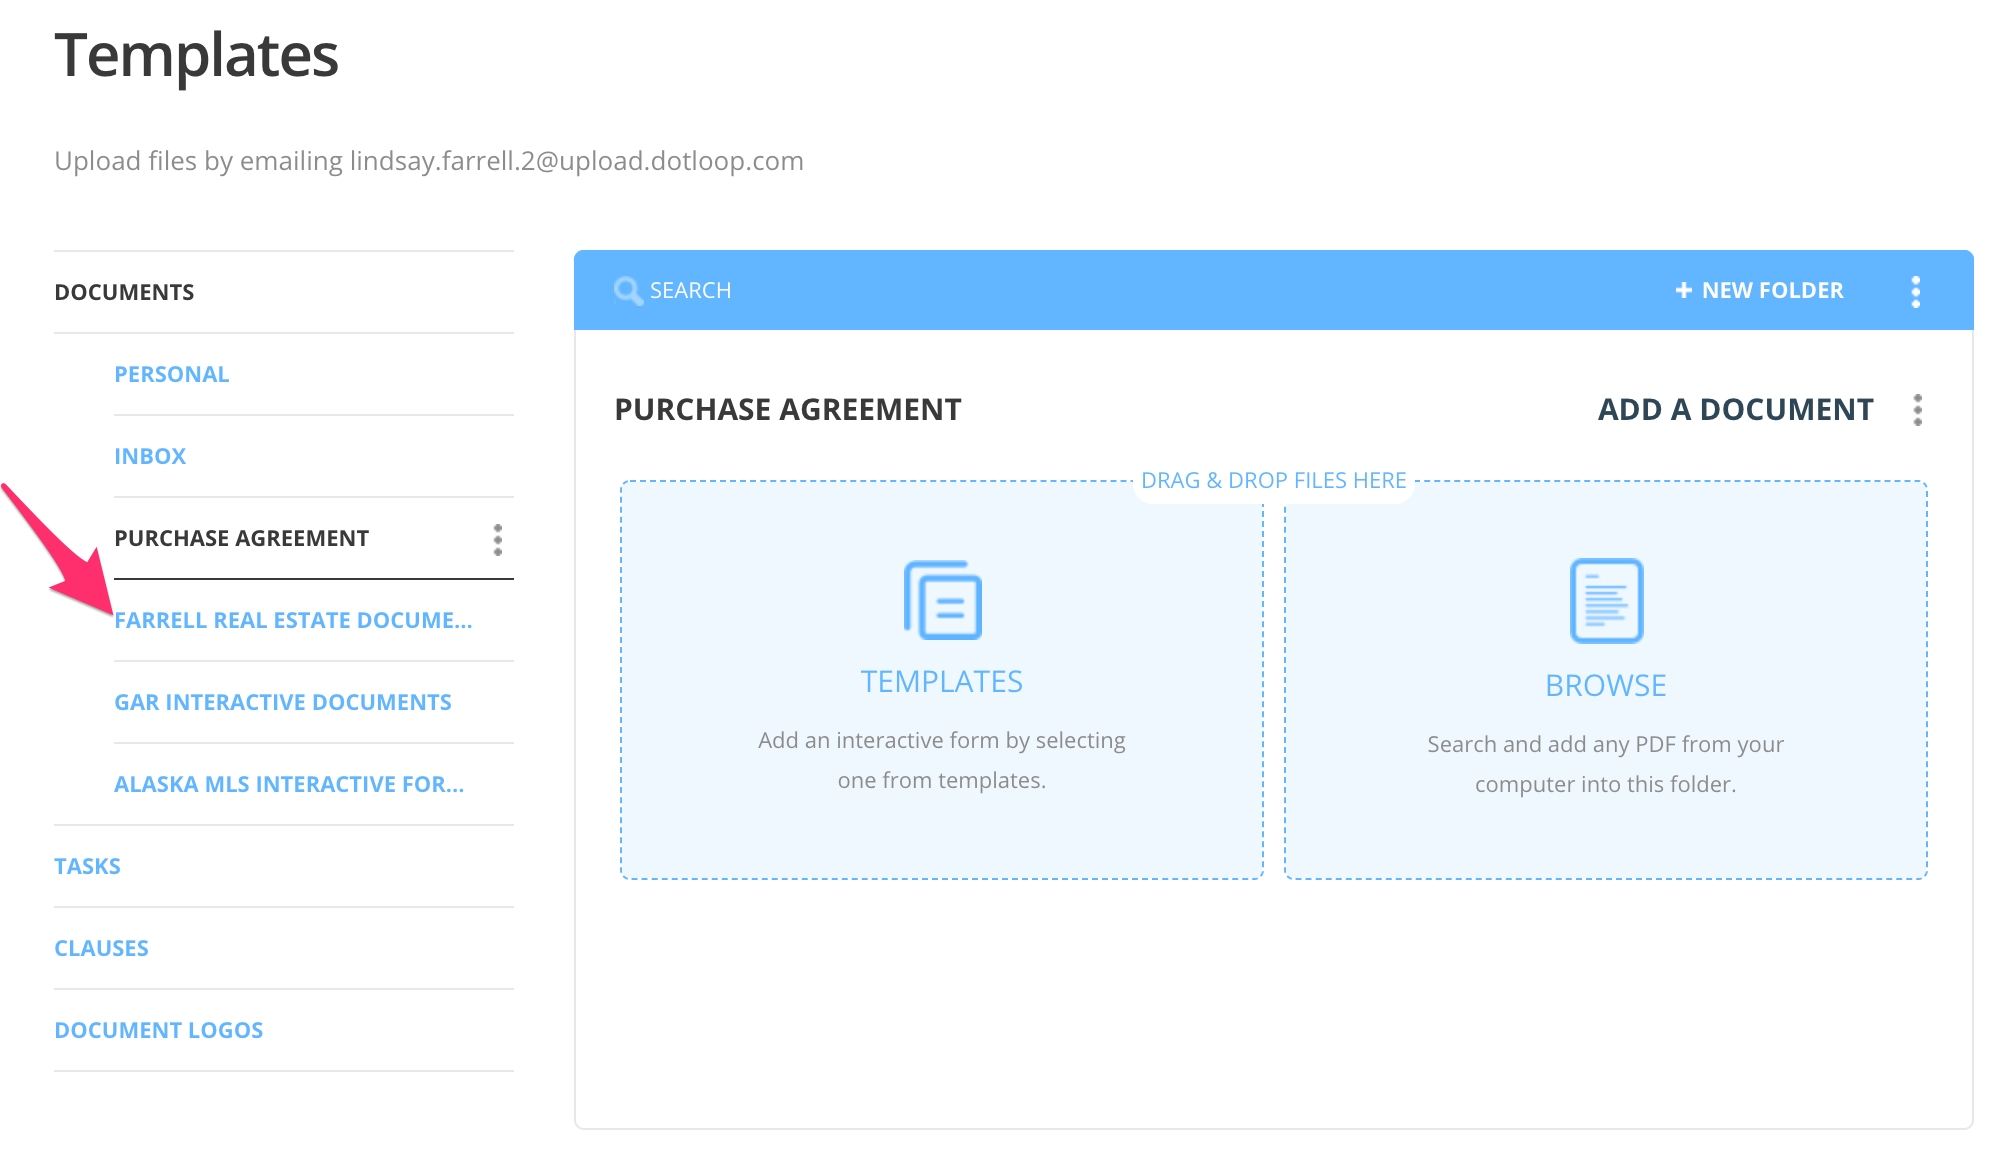Screen dimensions: 2014x1152
Task: Select the Documents section heading
Action: (x=124, y=292)
